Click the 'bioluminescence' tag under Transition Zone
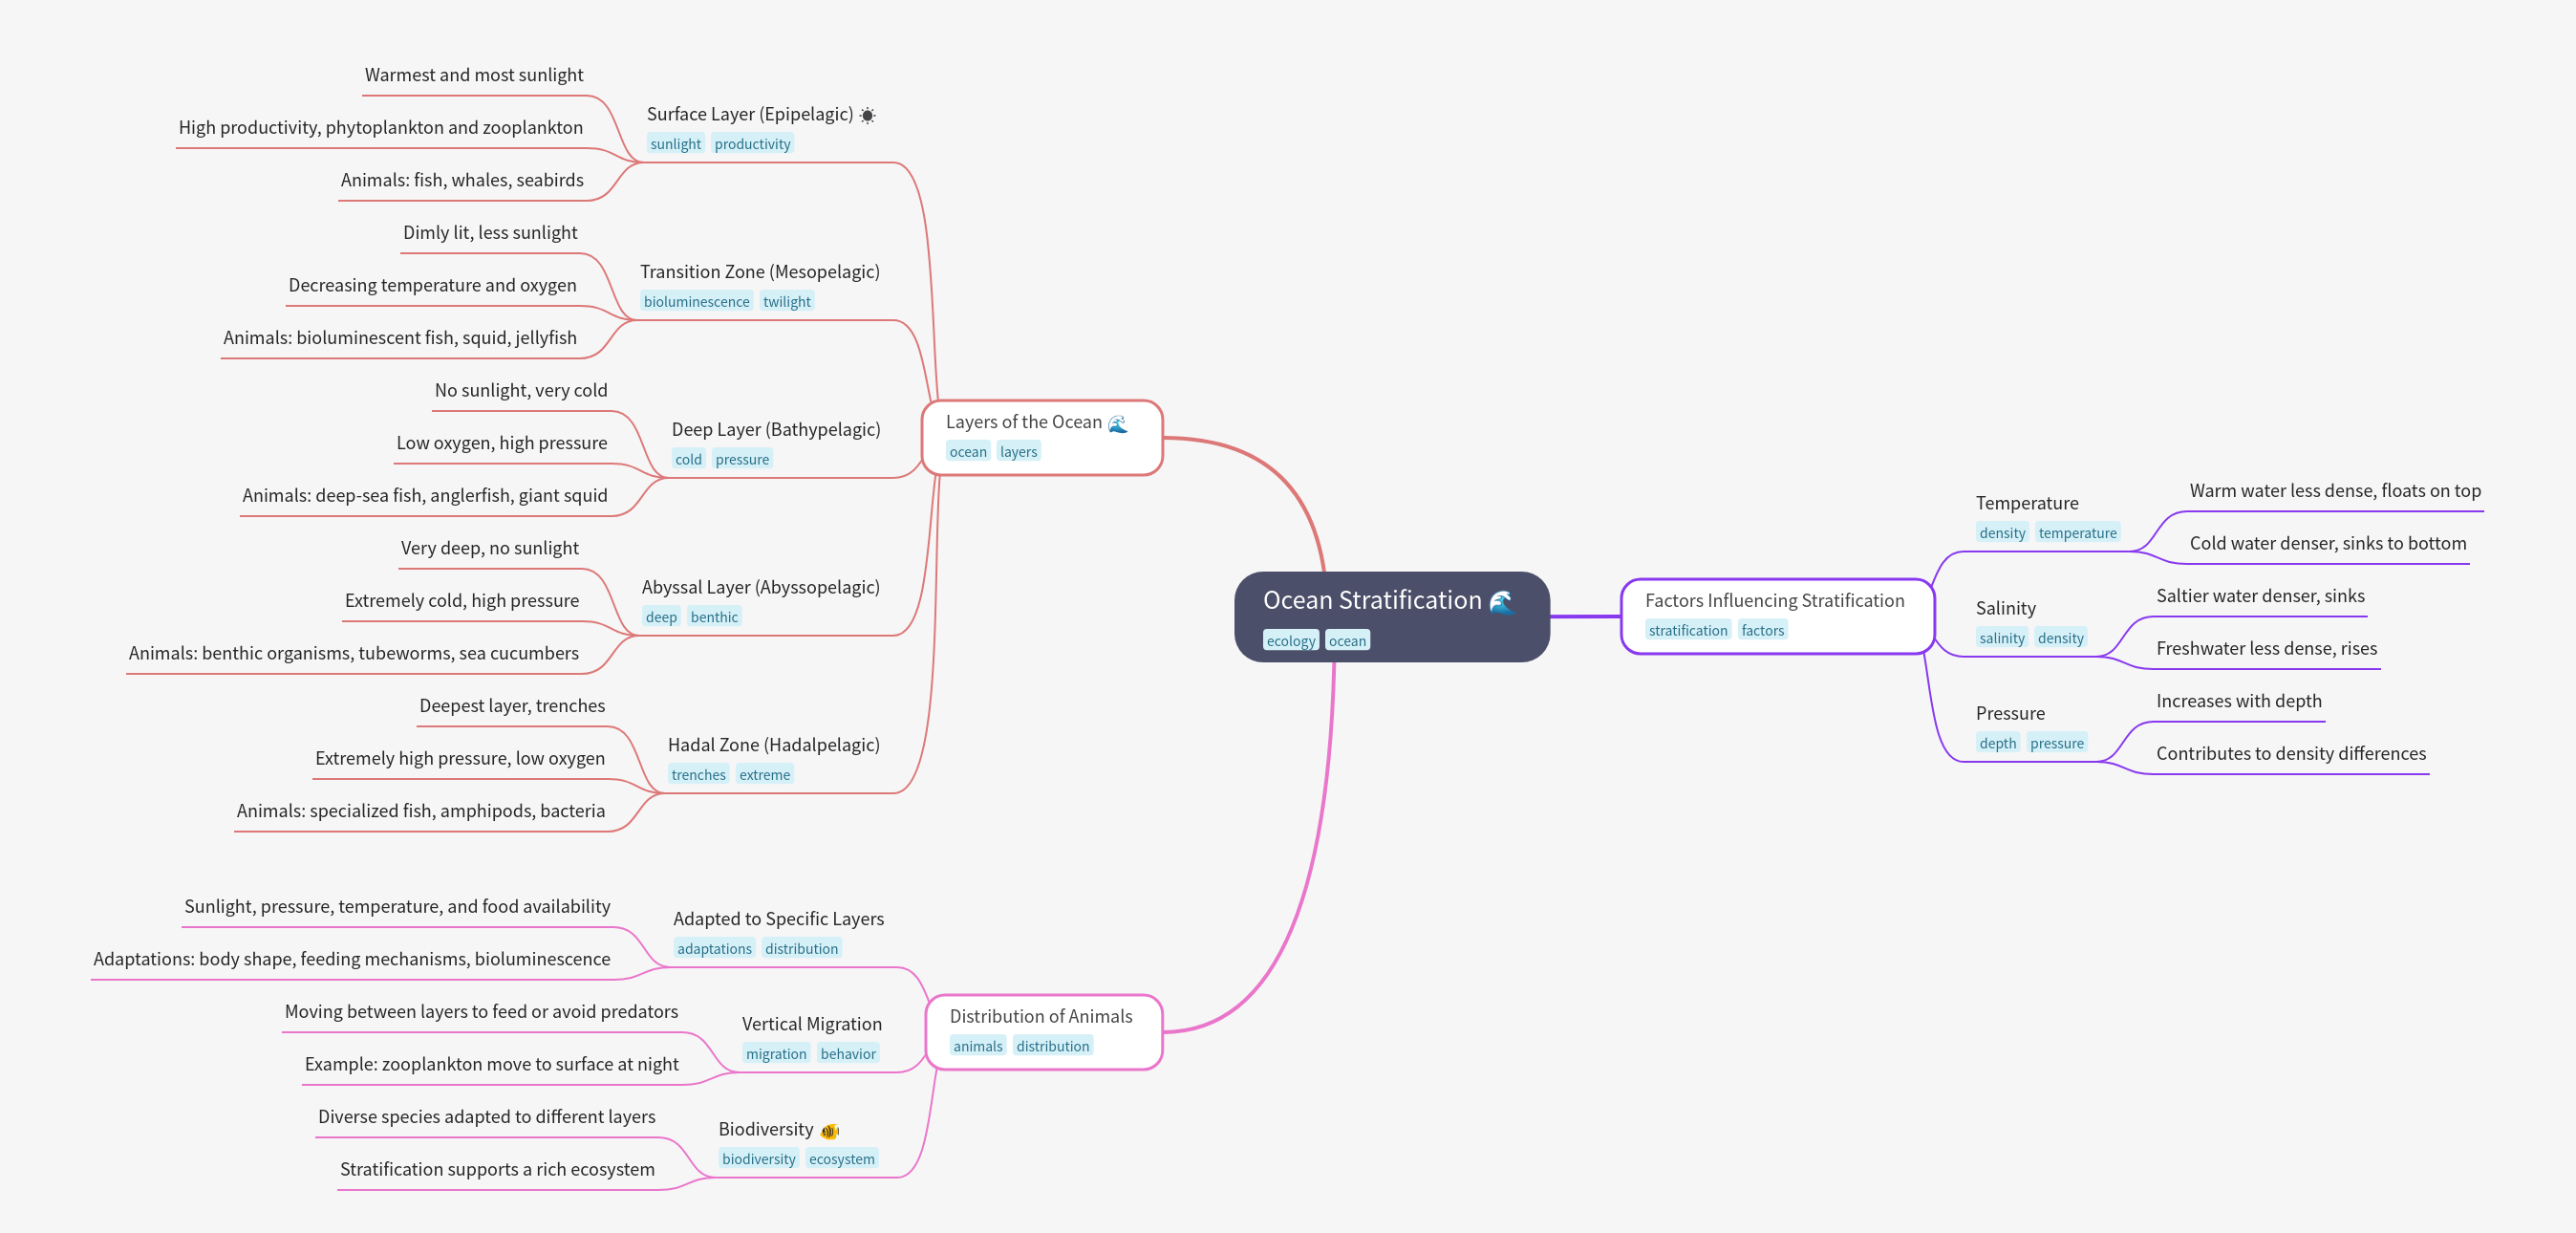Screen dimensions: 2576x1233 [x=696, y=302]
